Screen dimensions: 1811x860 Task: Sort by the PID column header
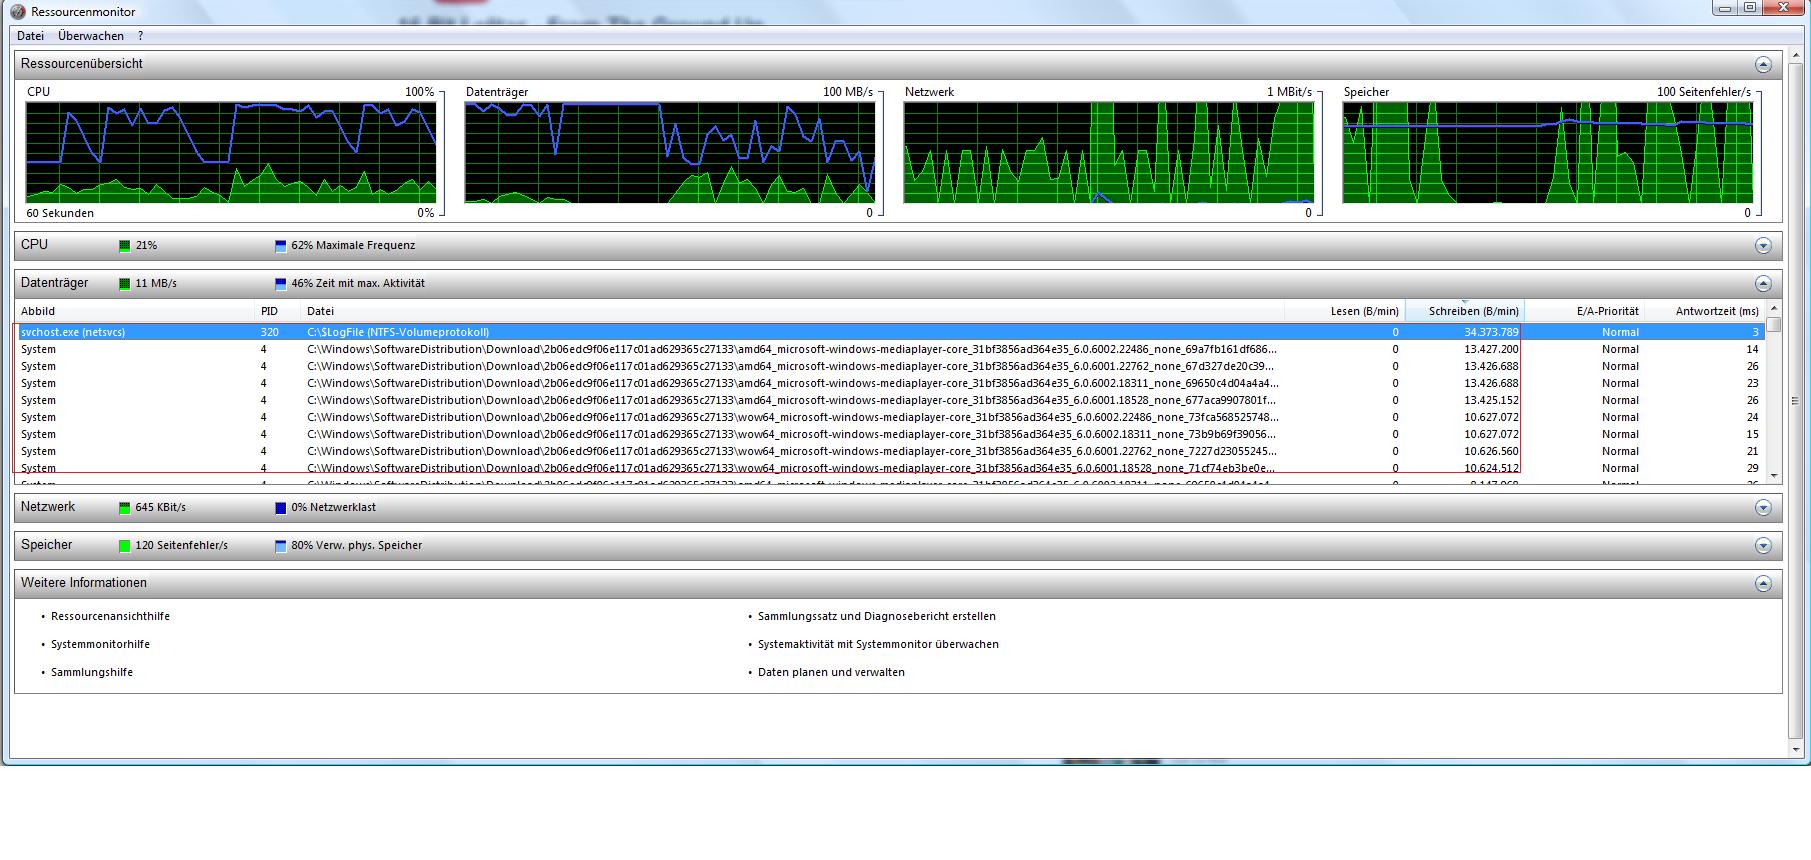pos(277,311)
